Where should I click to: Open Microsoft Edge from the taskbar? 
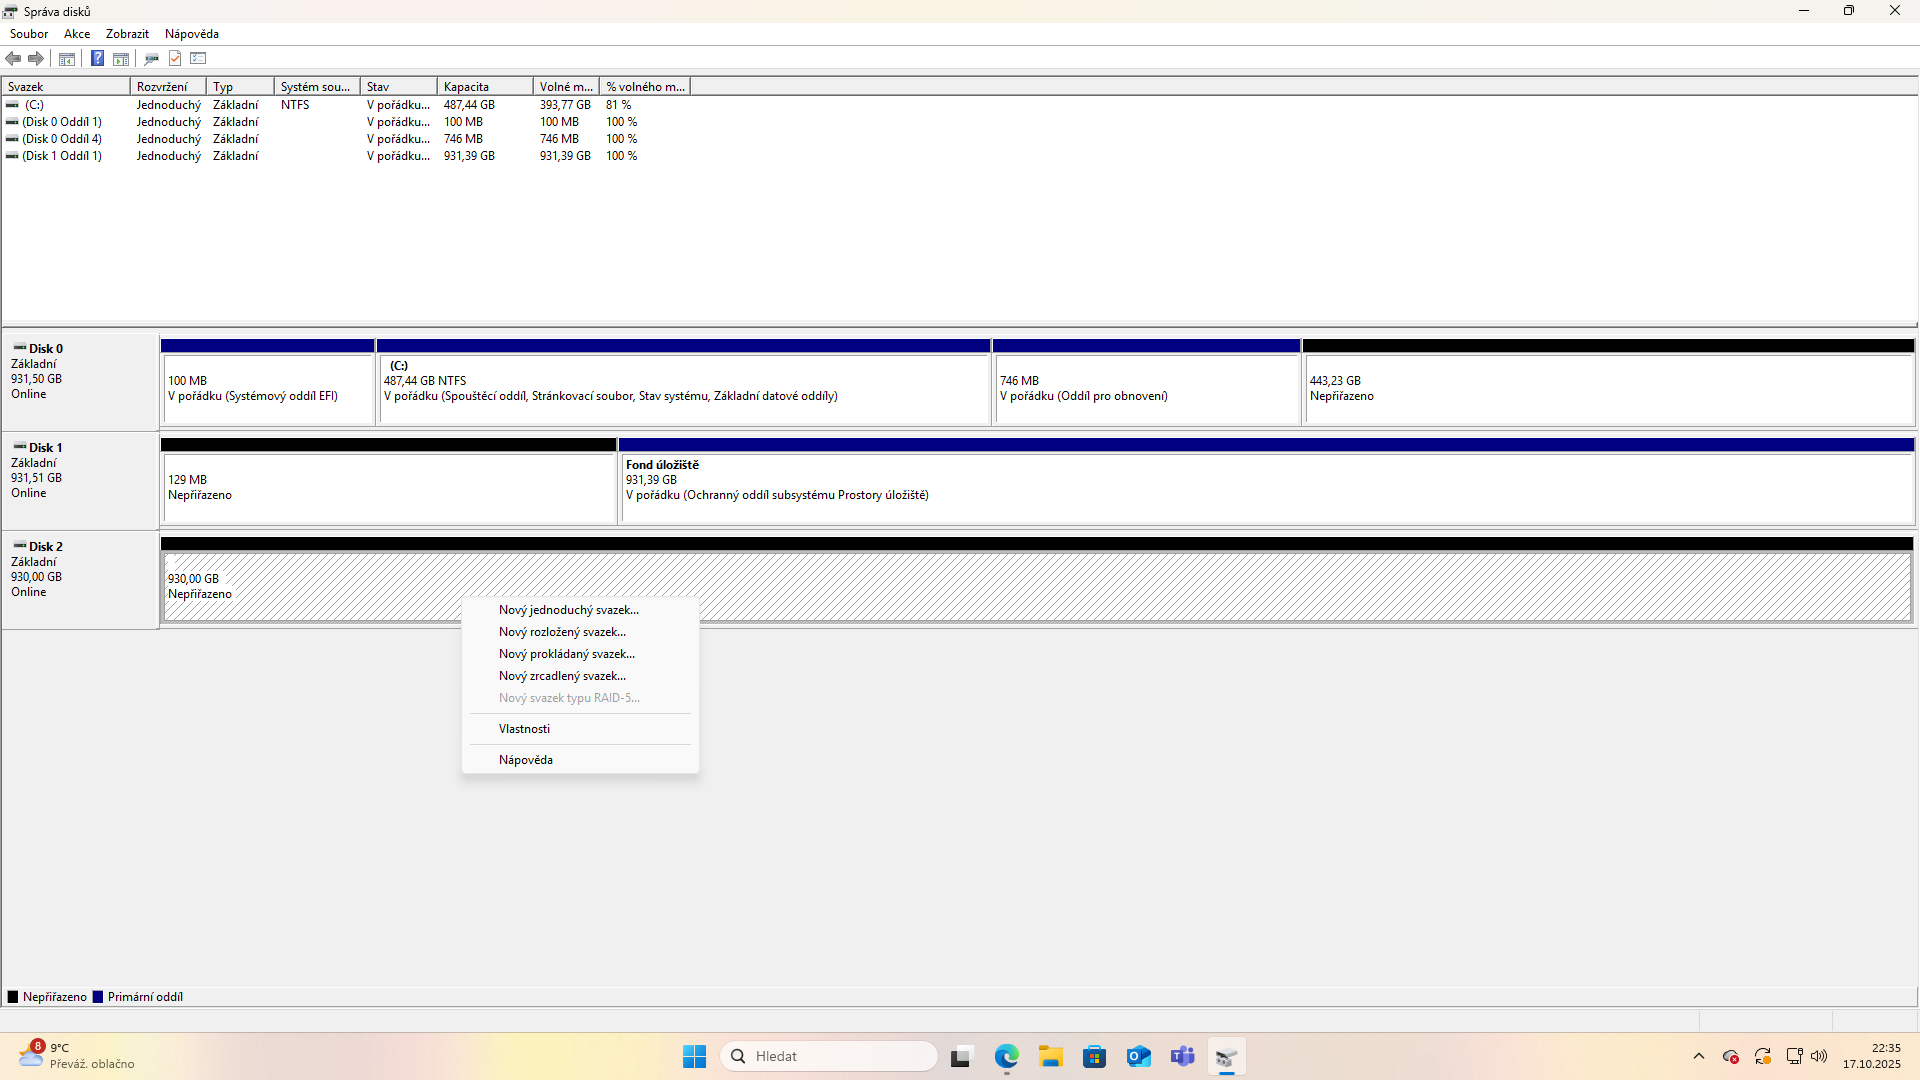point(1006,1056)
